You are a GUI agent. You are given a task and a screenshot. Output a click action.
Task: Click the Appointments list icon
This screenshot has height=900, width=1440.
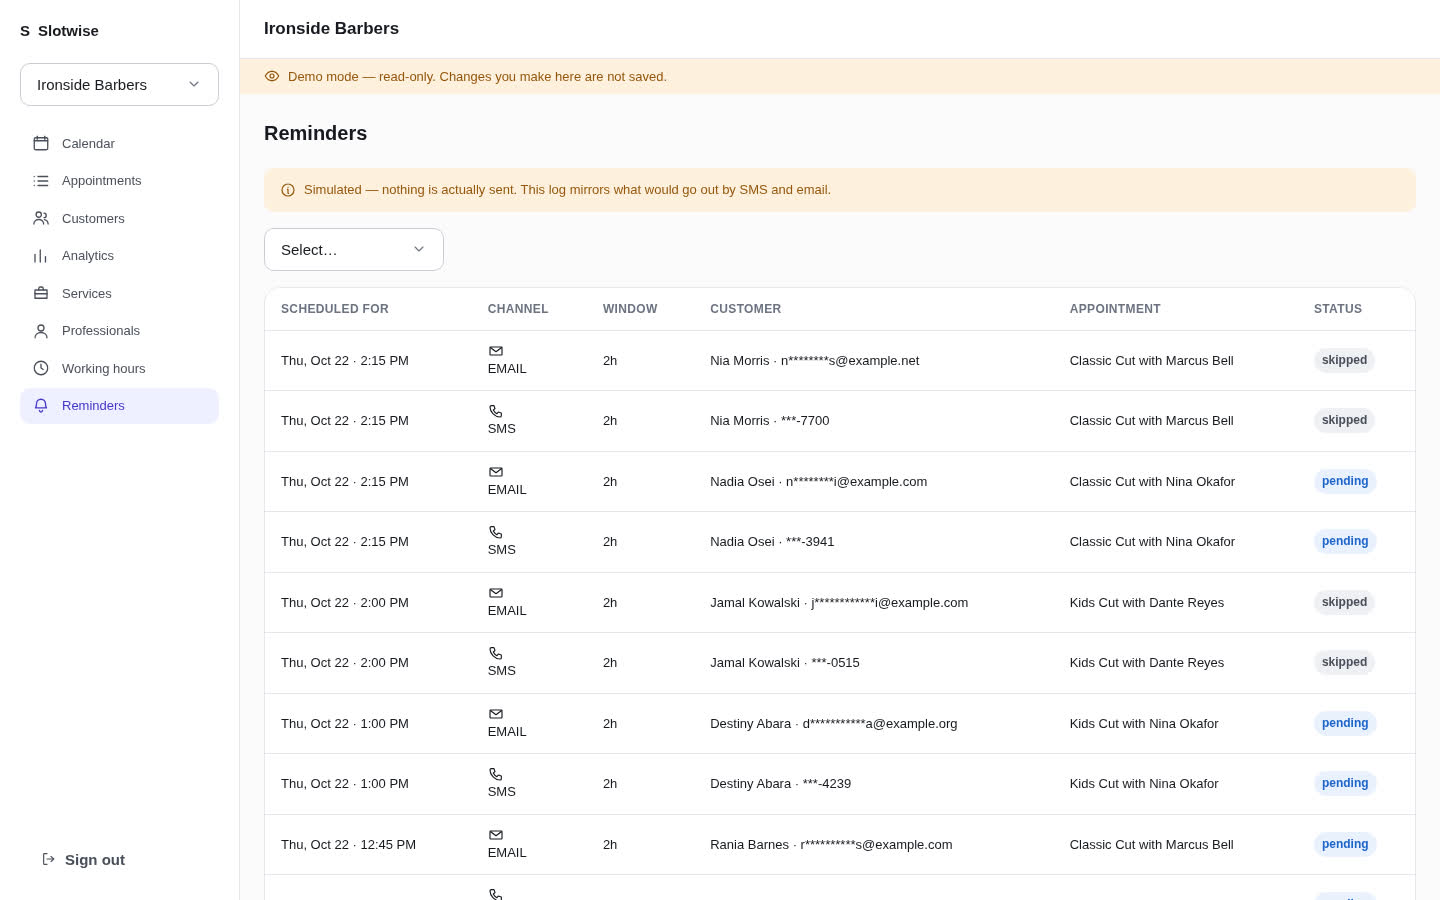(41, 181)
